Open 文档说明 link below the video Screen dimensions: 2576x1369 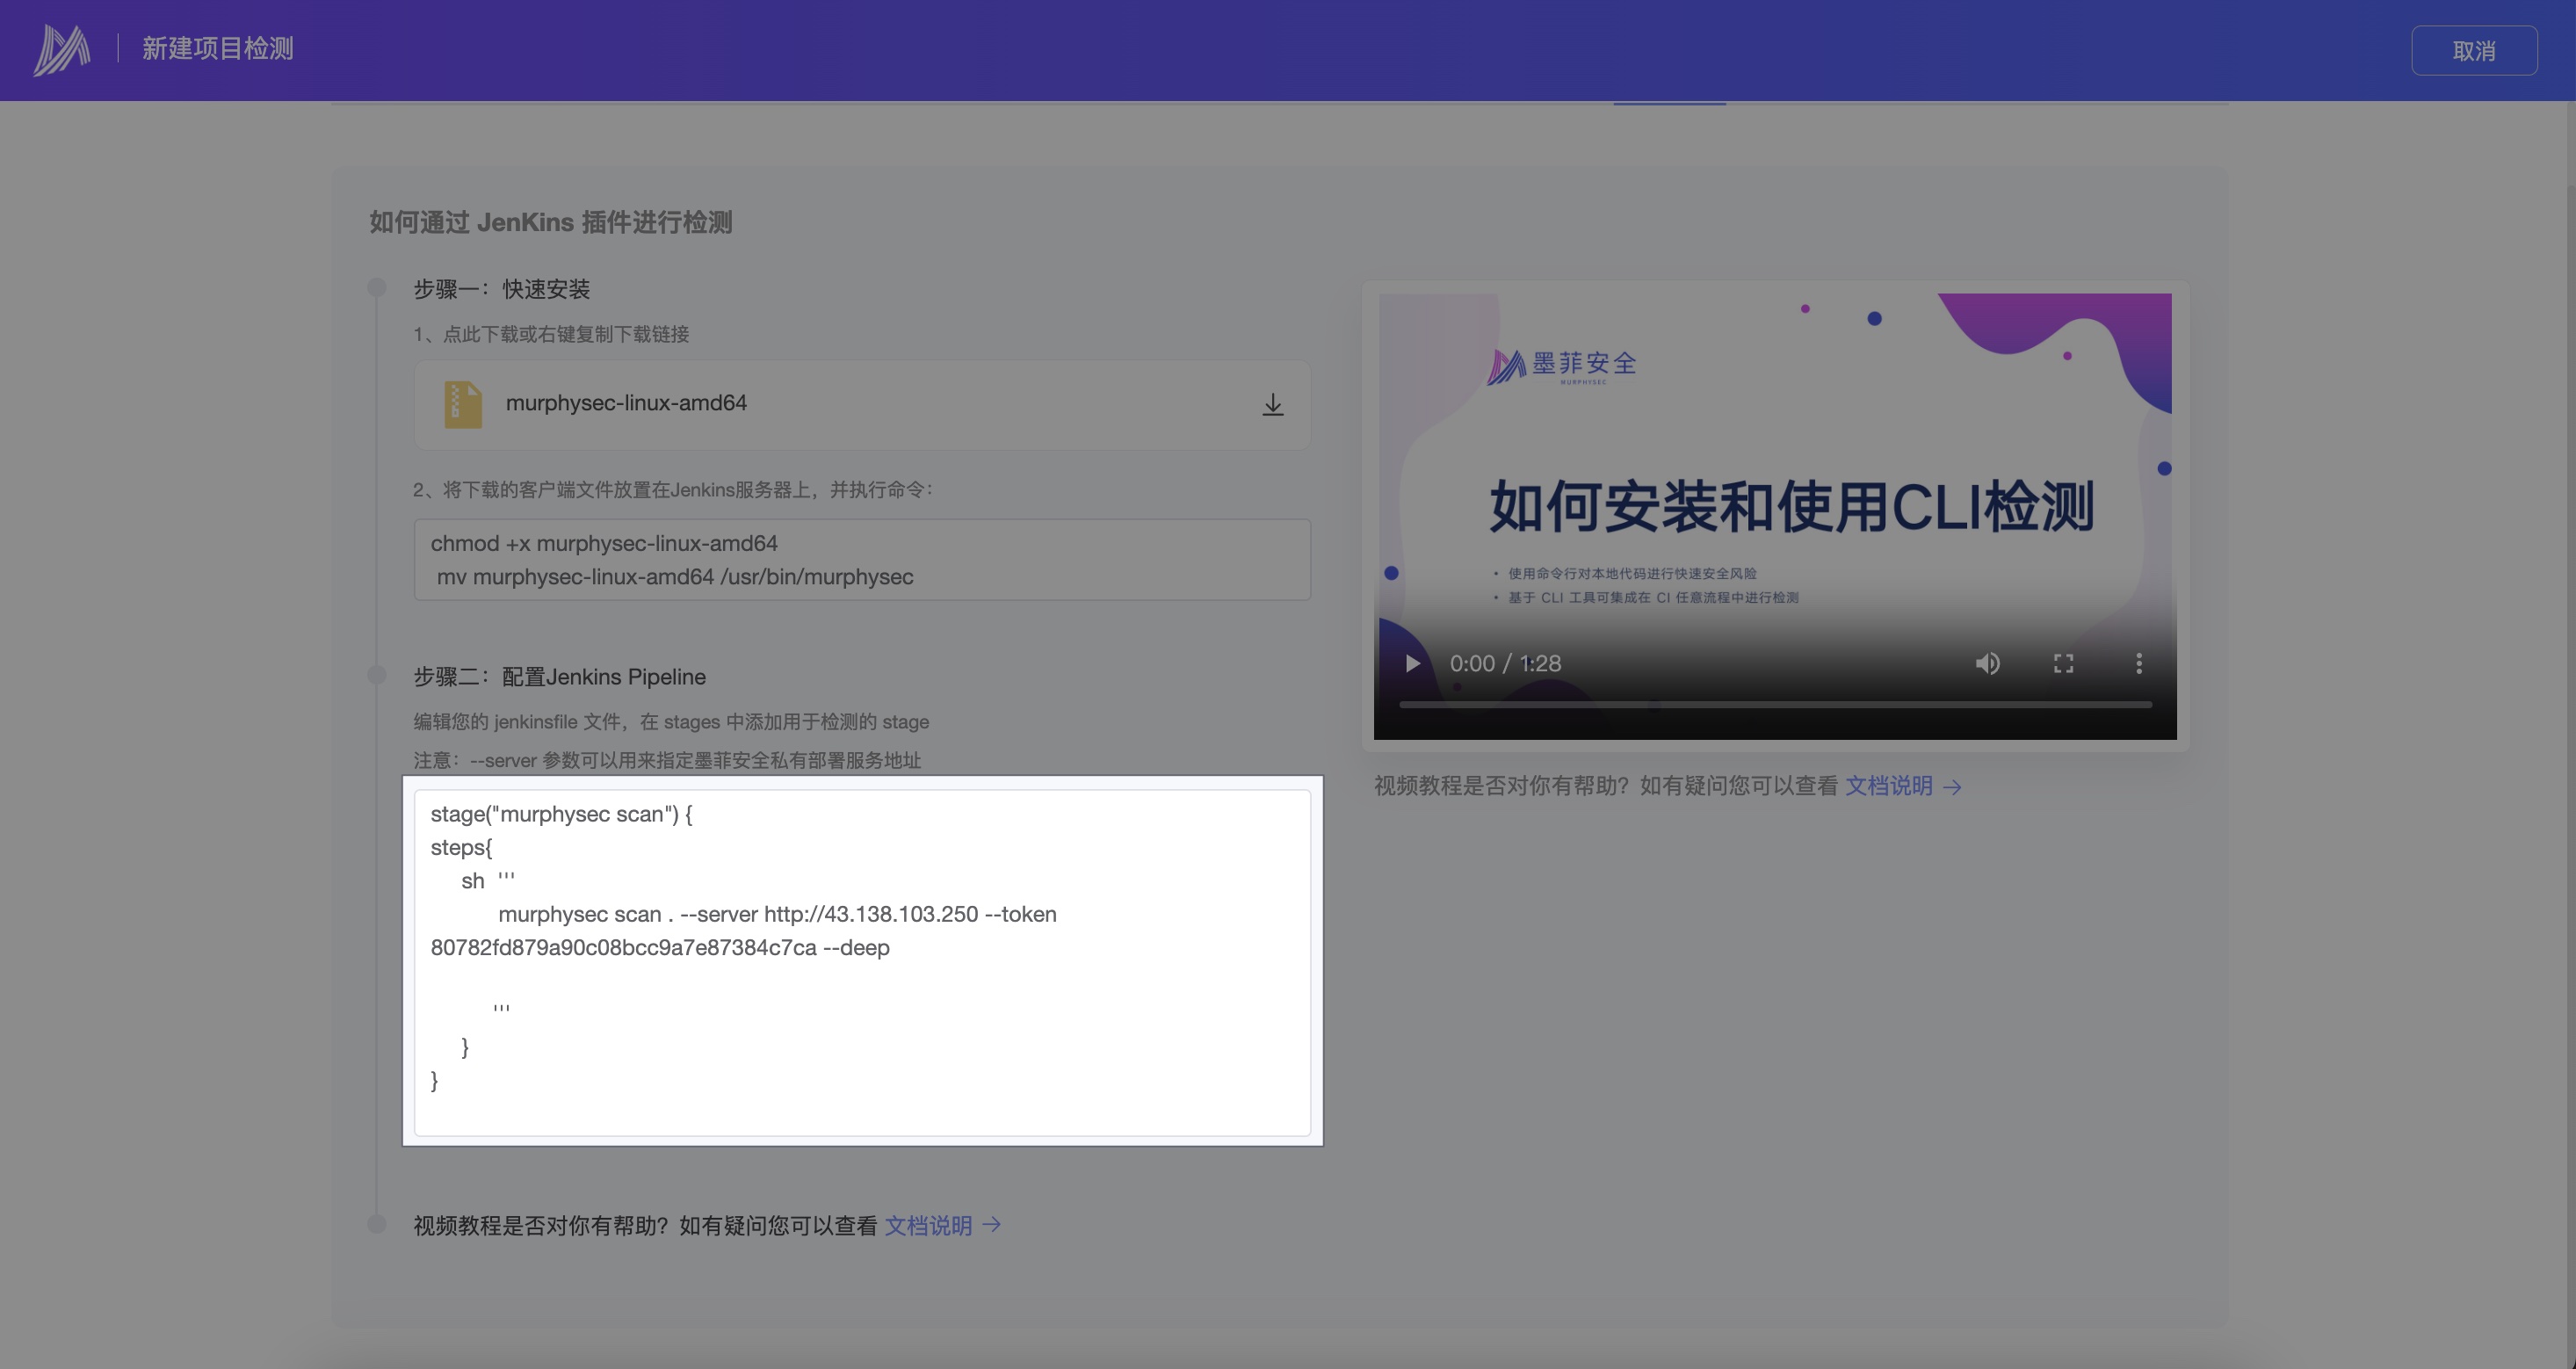(1888, 786)
